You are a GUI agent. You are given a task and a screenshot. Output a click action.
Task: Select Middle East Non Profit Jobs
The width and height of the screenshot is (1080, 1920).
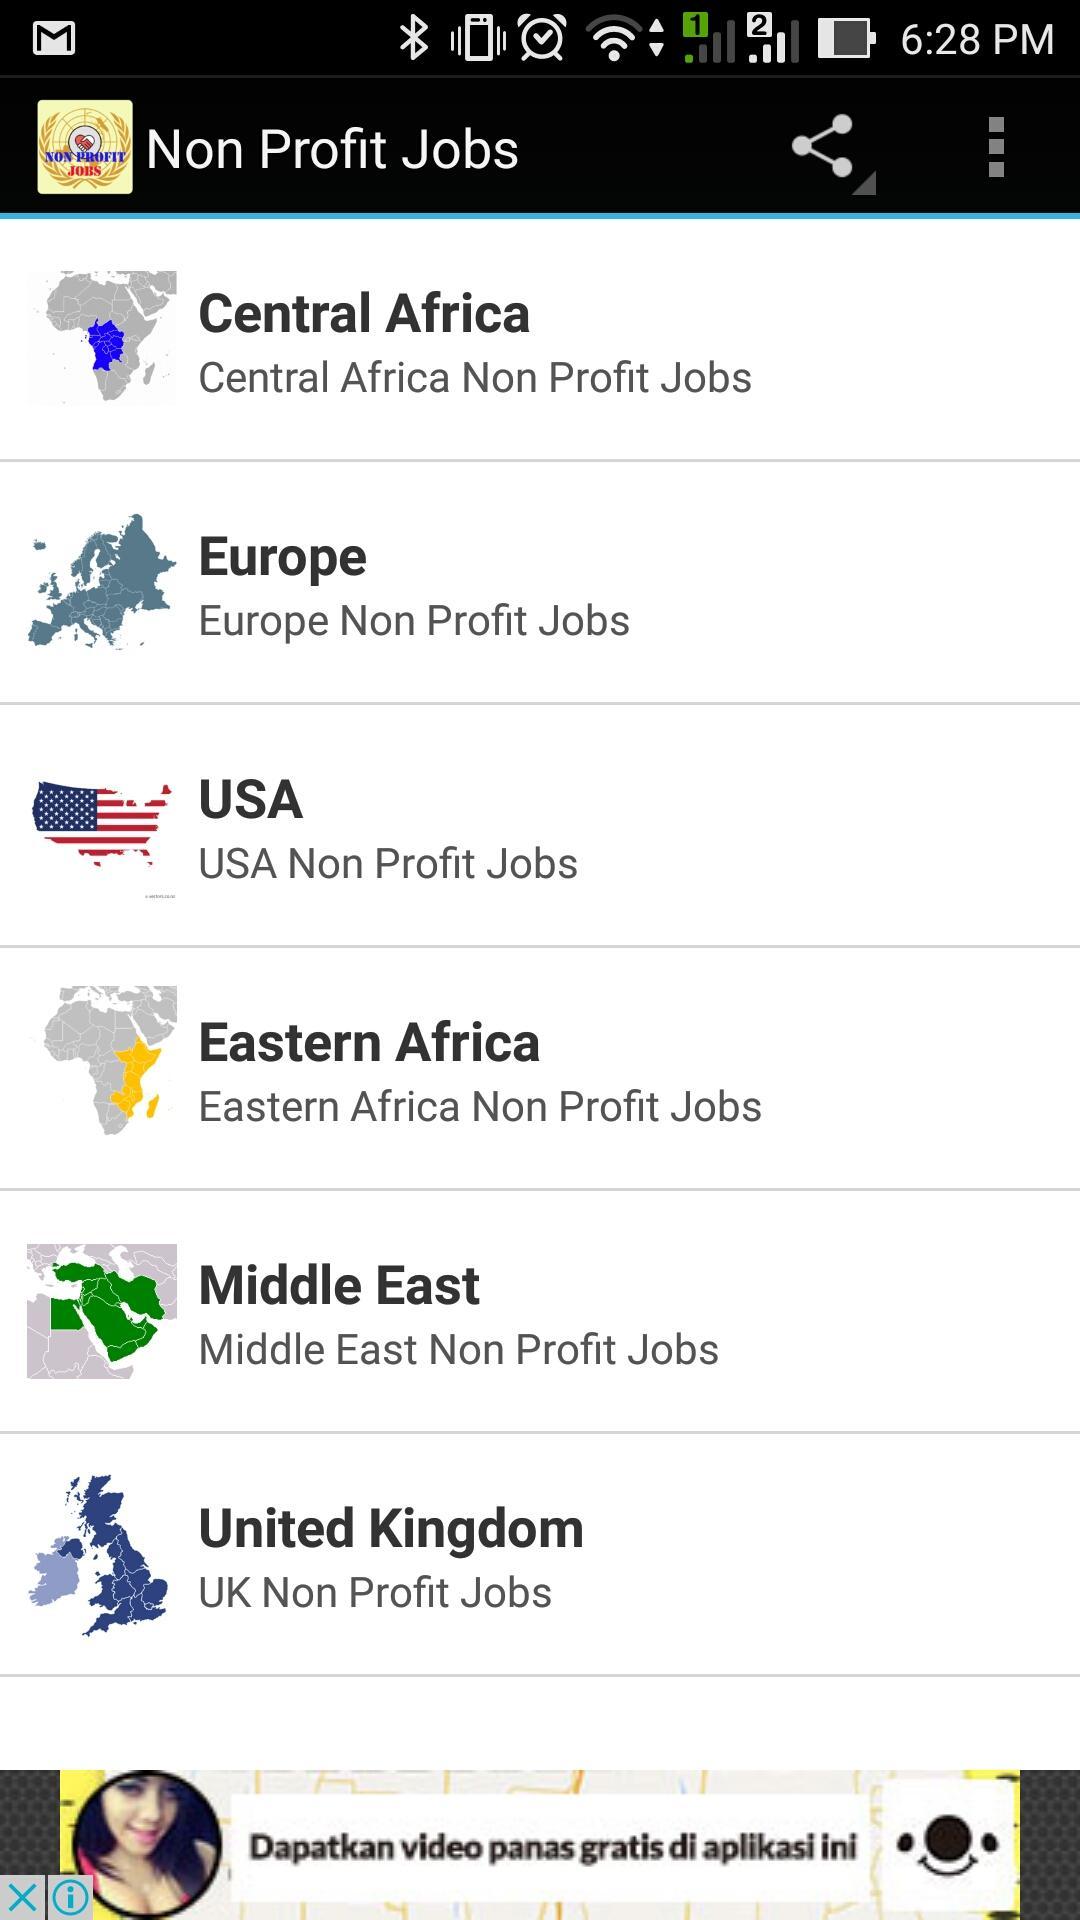(x=540, y=1312)
